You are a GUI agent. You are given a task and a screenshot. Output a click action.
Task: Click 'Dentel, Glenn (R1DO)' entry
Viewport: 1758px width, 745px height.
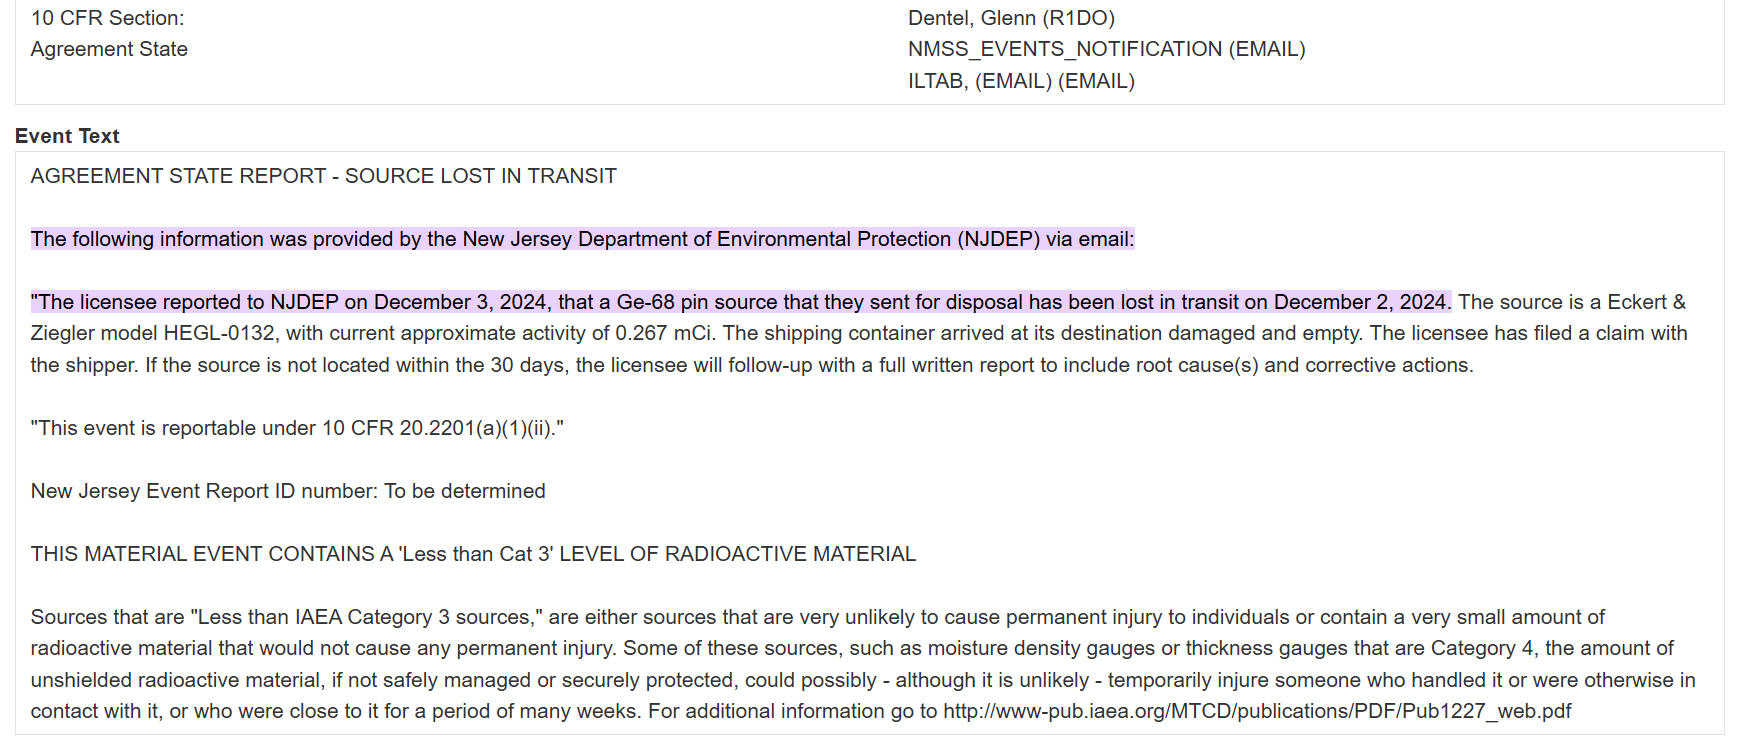1011,18
